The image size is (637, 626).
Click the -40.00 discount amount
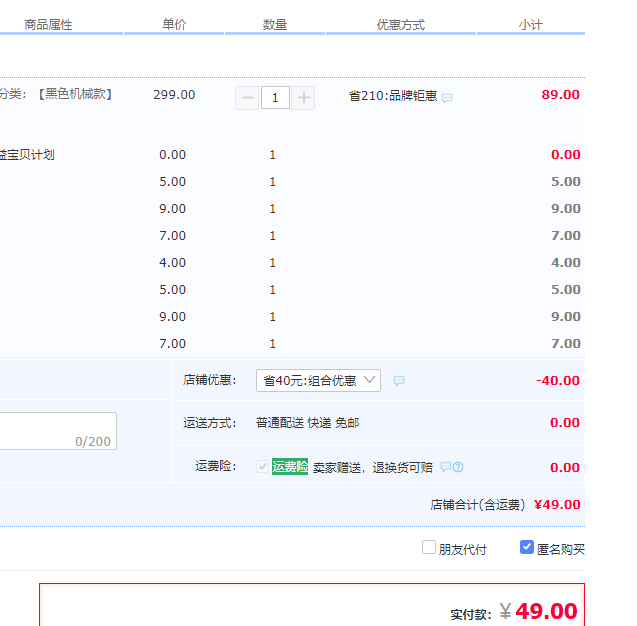558,381
